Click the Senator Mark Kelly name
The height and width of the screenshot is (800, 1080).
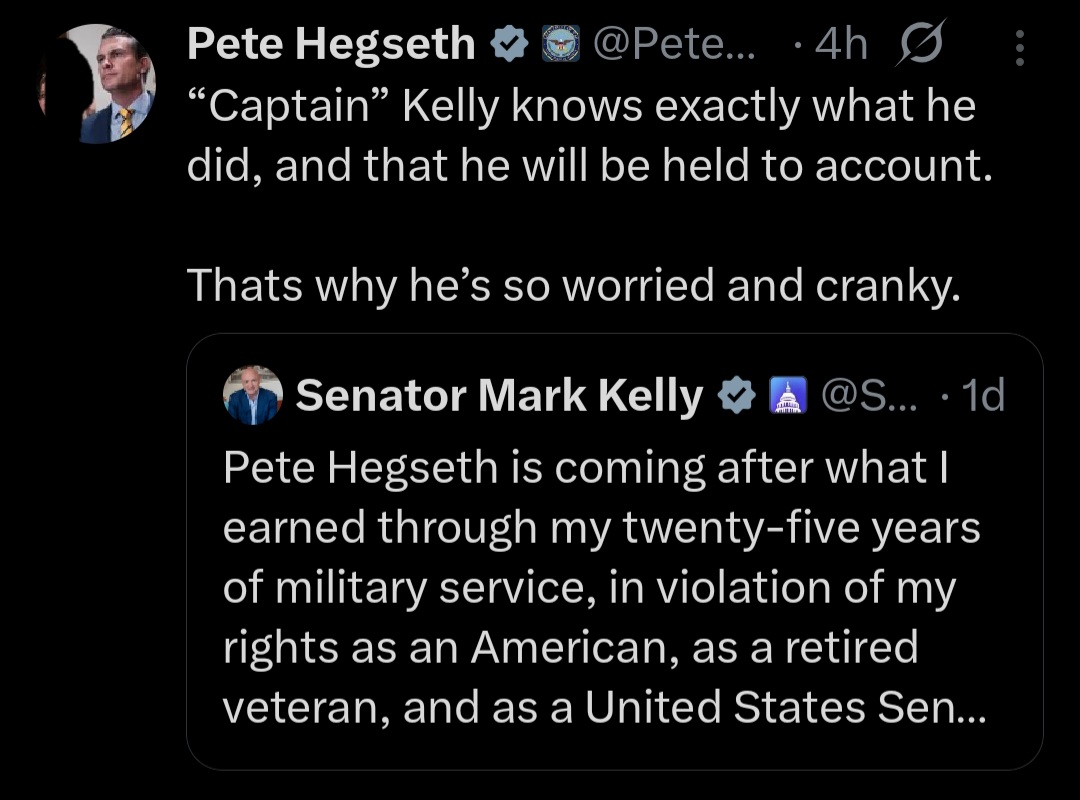coord(500,397)
